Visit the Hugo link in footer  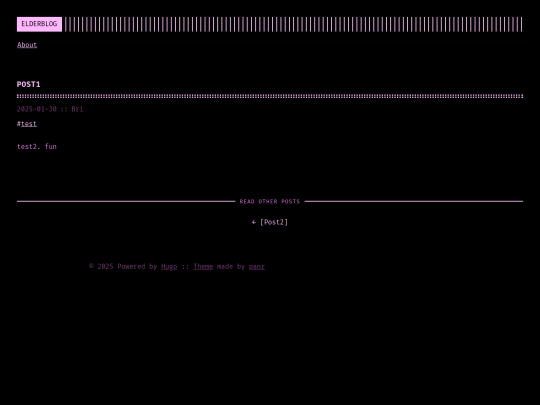[x=169, y=267]
